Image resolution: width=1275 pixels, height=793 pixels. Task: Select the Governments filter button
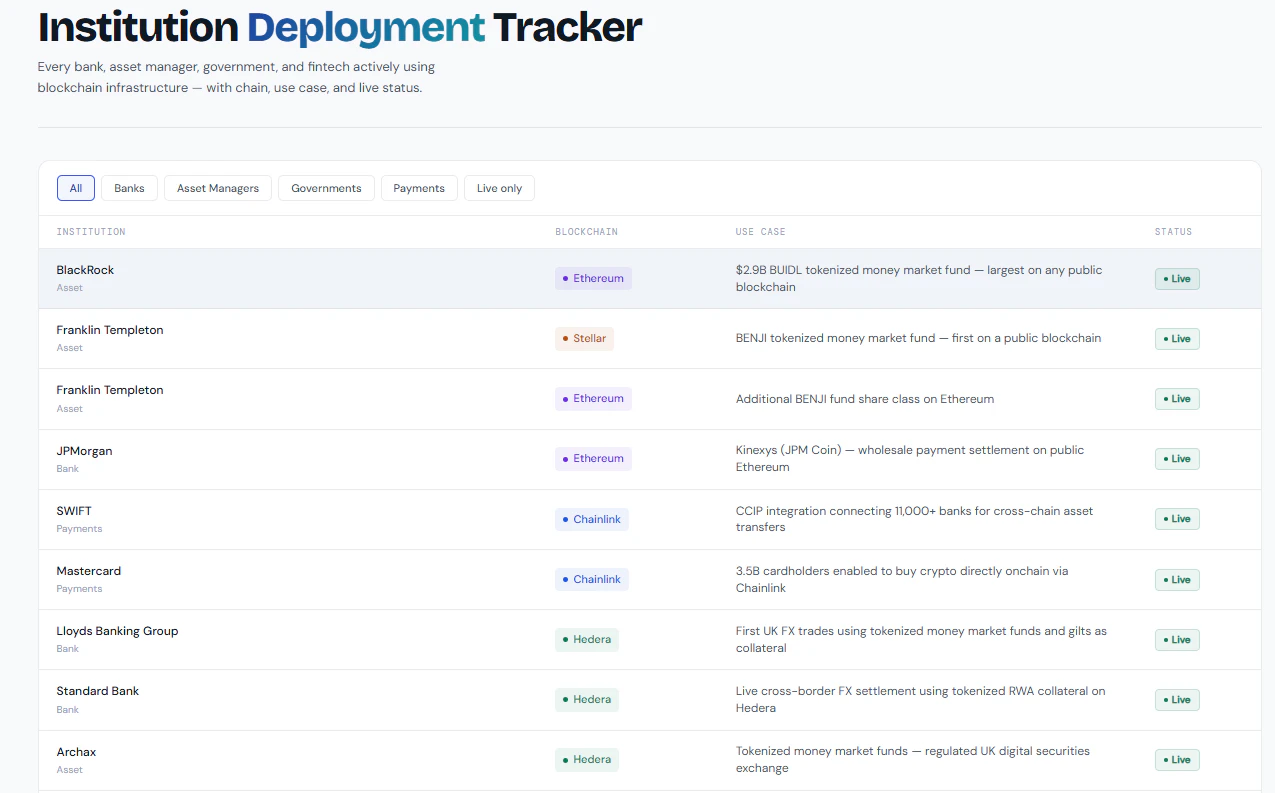click(326, 187)
